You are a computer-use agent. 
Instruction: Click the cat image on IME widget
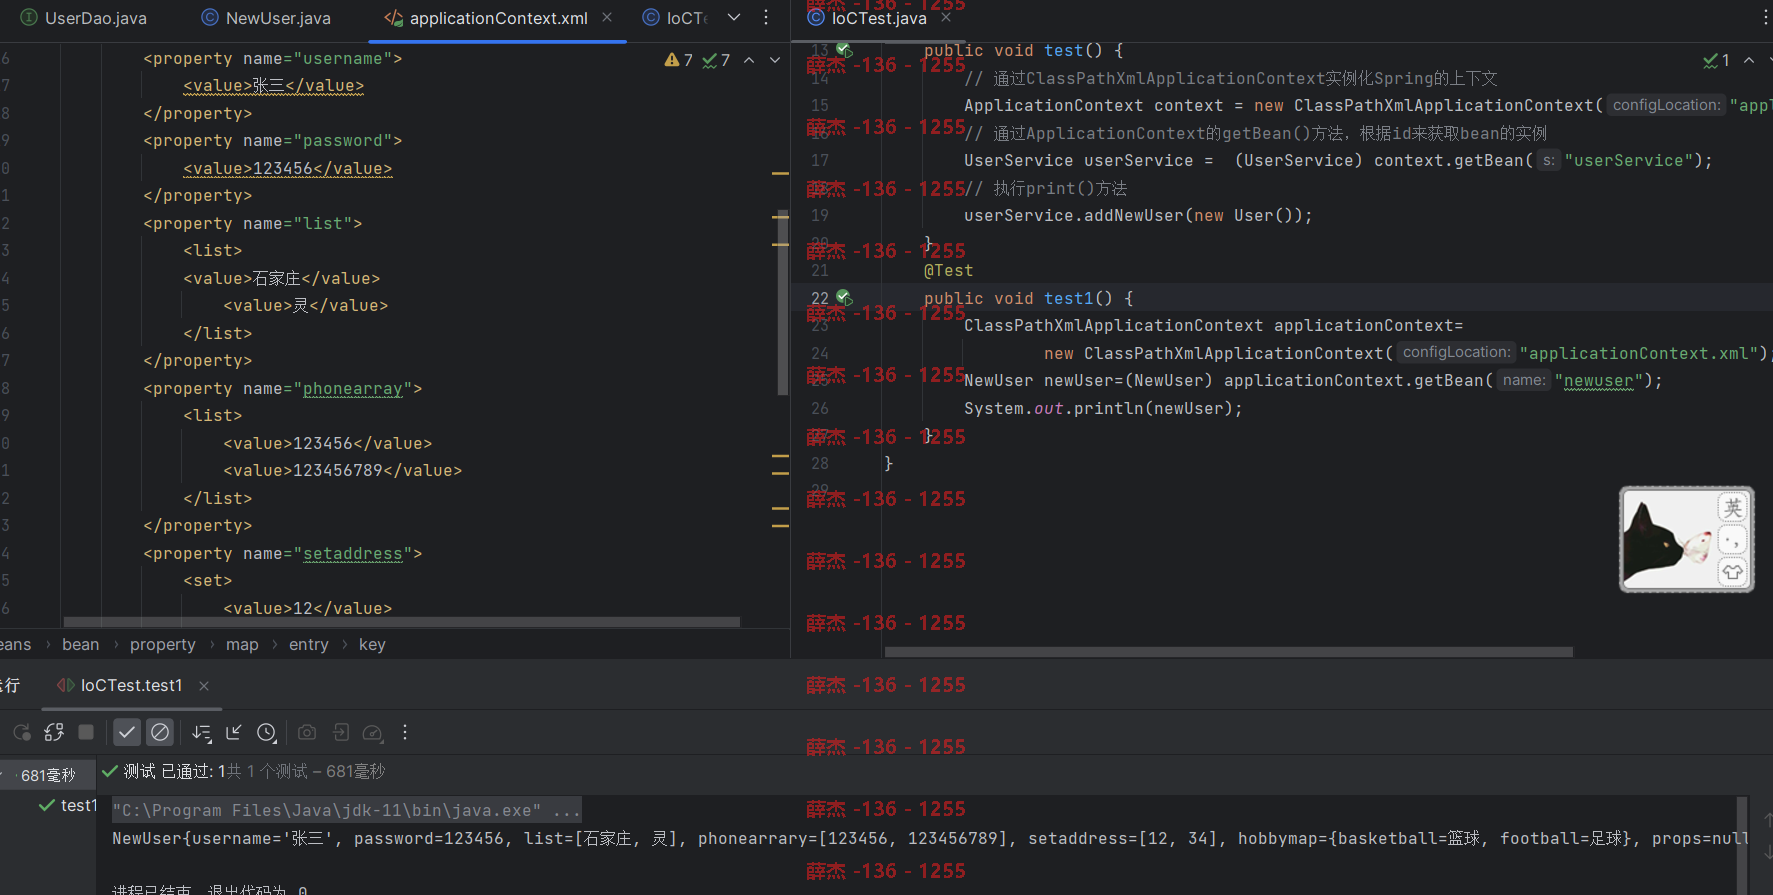1667,541
